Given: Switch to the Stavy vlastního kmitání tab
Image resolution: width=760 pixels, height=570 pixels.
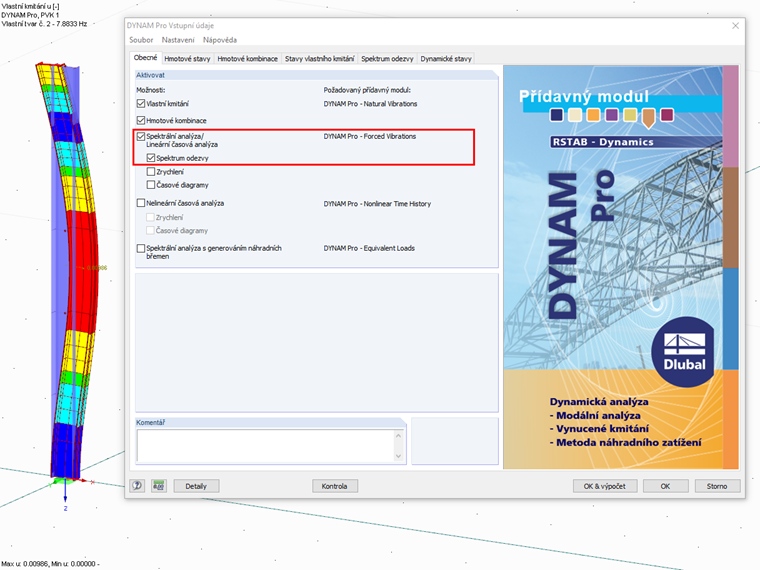Looking at the screenshot, I should click(319, 59).
